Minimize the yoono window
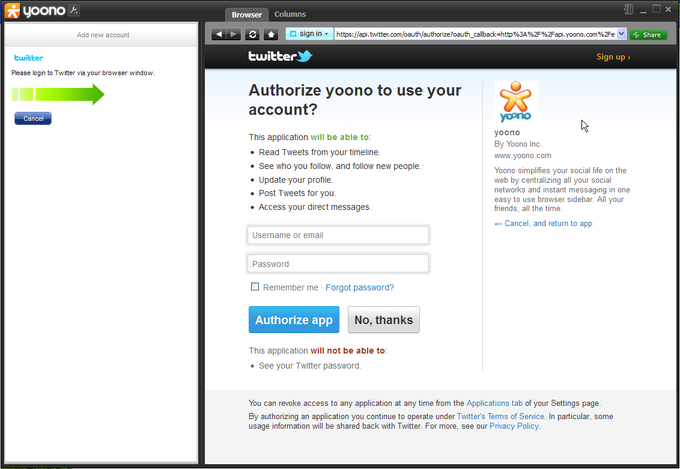 [643, 10]
